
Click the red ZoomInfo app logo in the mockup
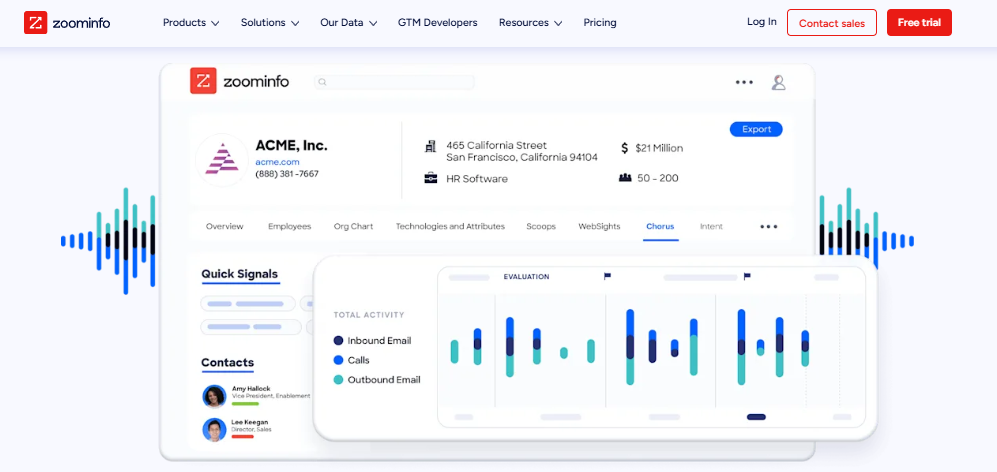click(203, 81)
